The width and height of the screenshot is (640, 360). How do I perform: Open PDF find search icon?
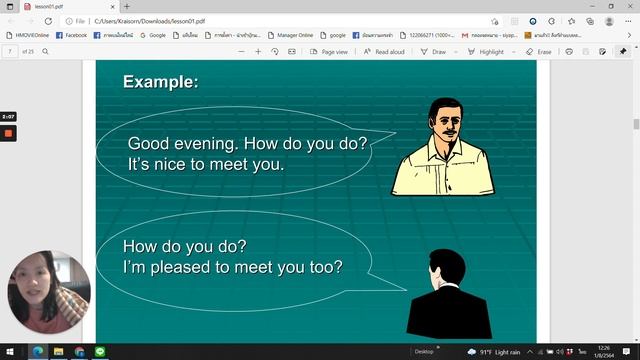(x=45, y=52)
